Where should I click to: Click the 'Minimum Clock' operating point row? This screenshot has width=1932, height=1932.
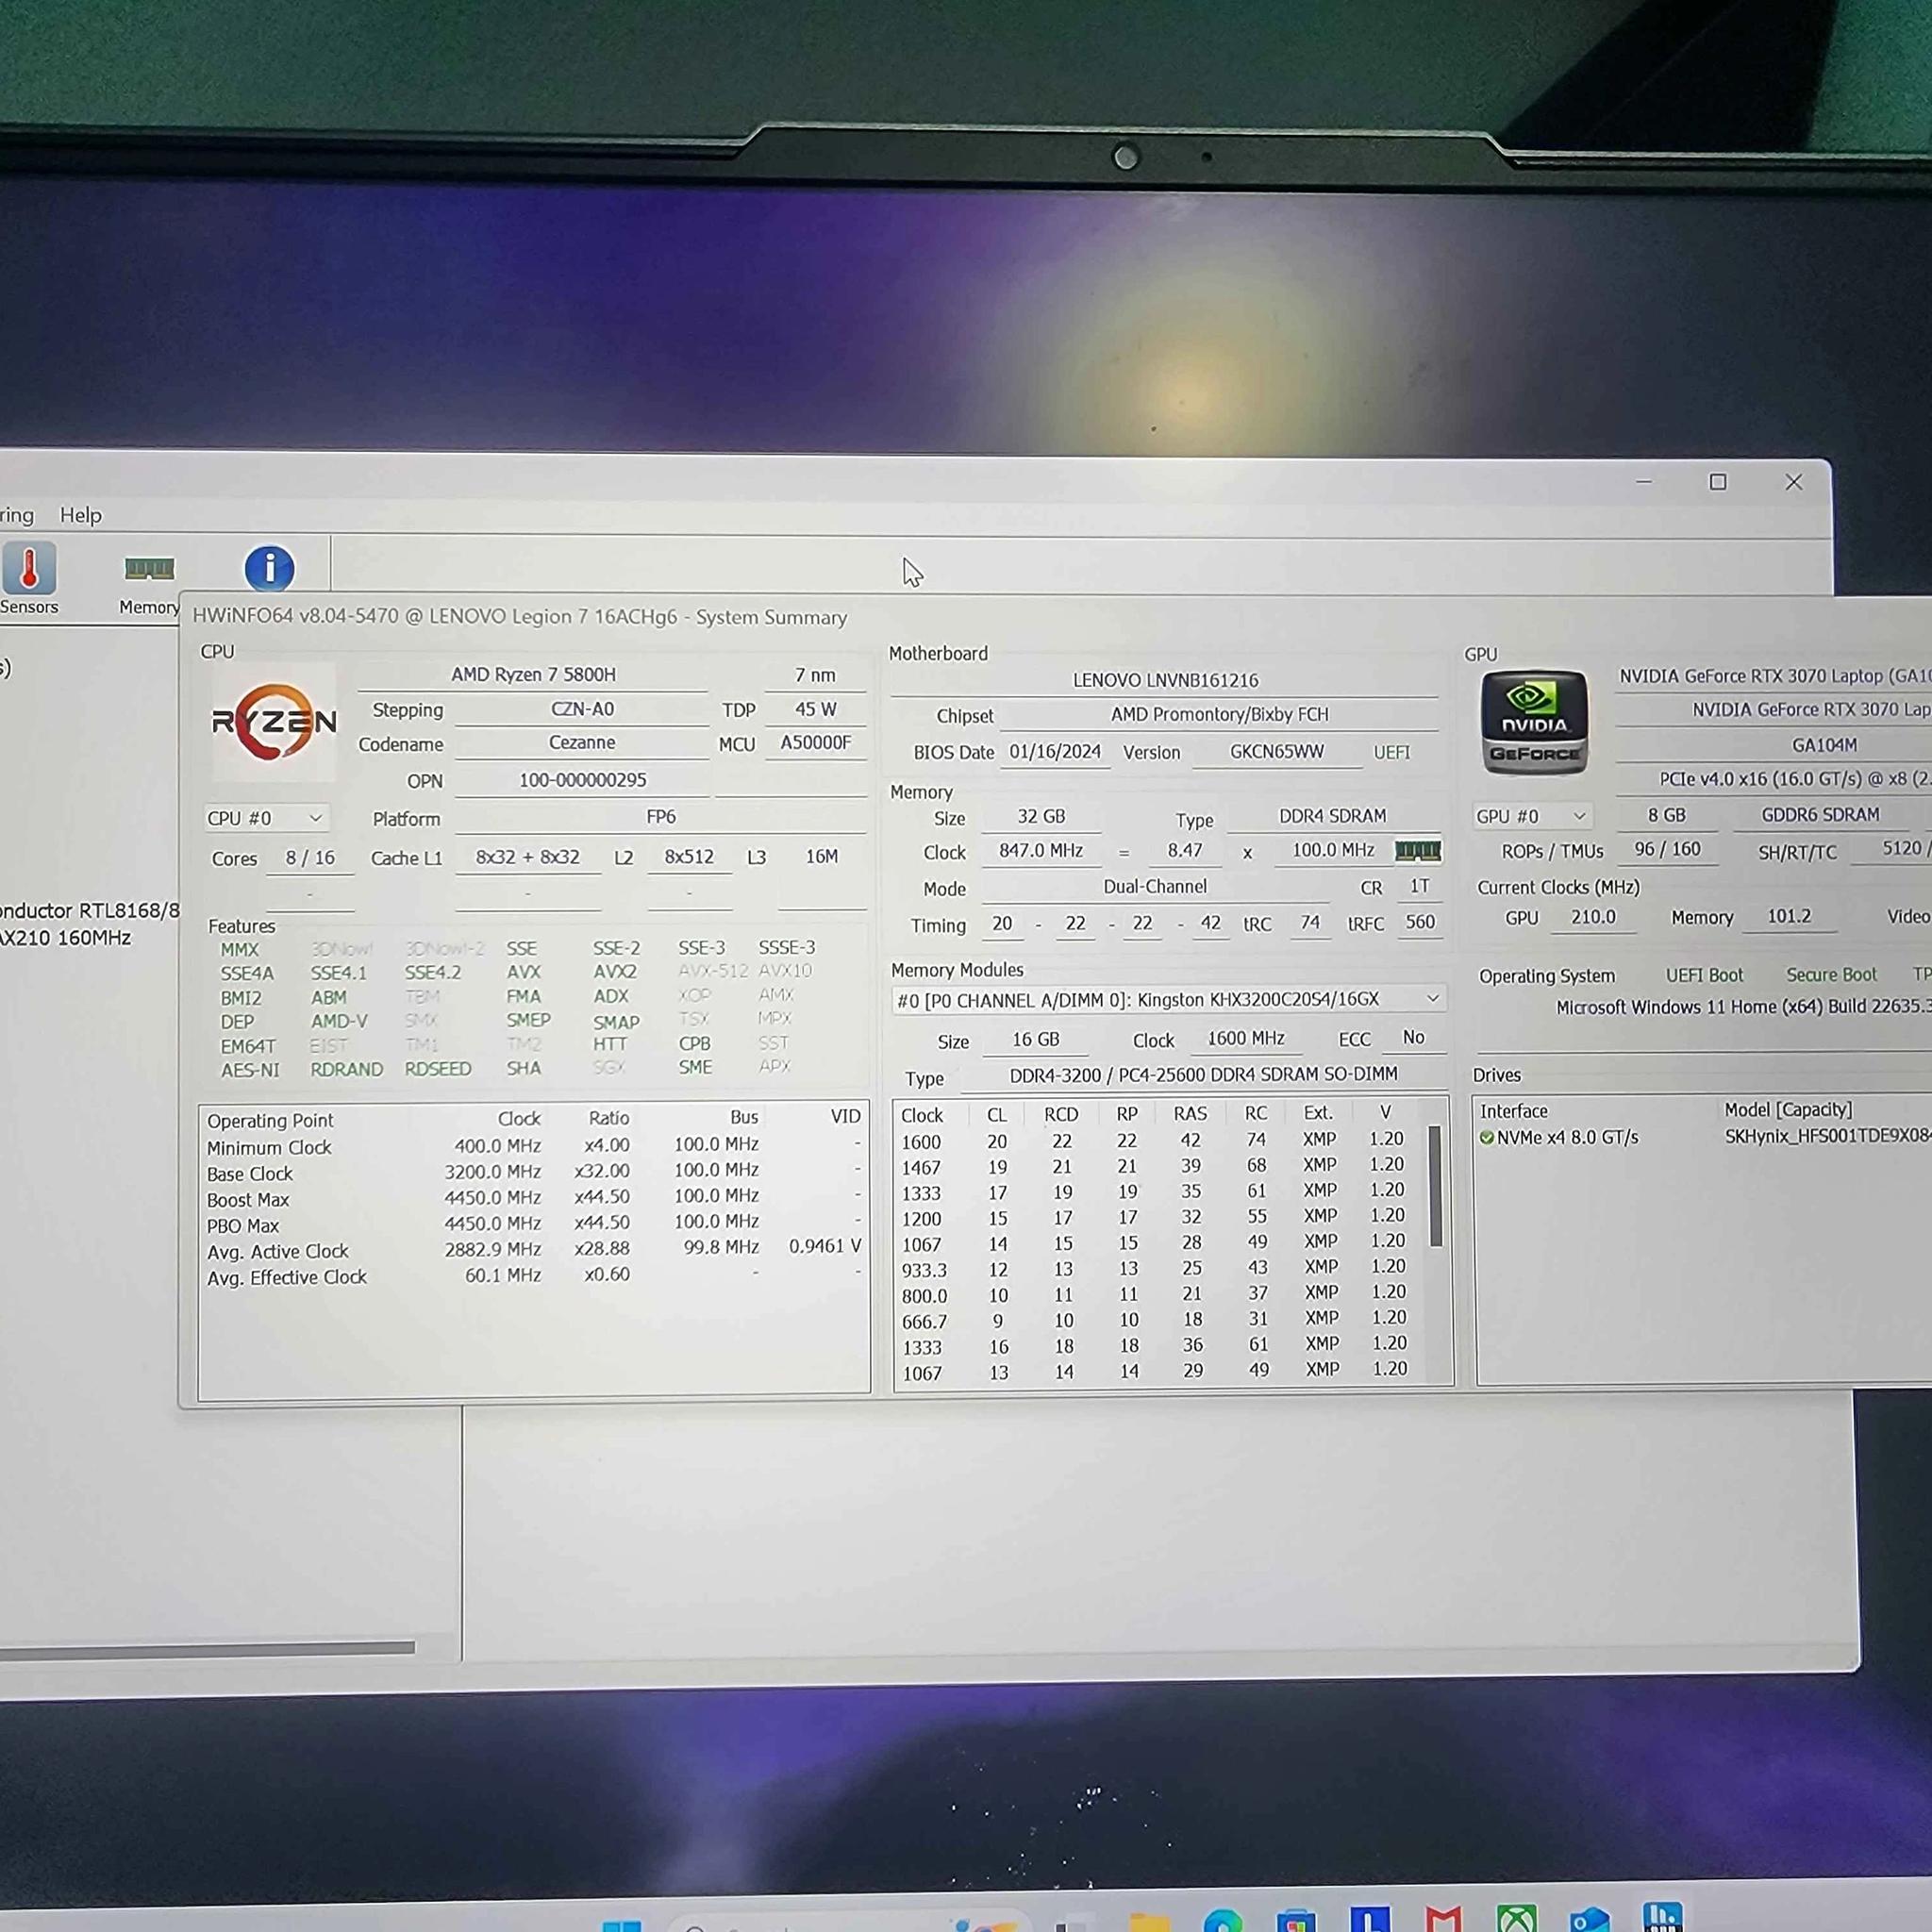click(x=534, y=1146)
